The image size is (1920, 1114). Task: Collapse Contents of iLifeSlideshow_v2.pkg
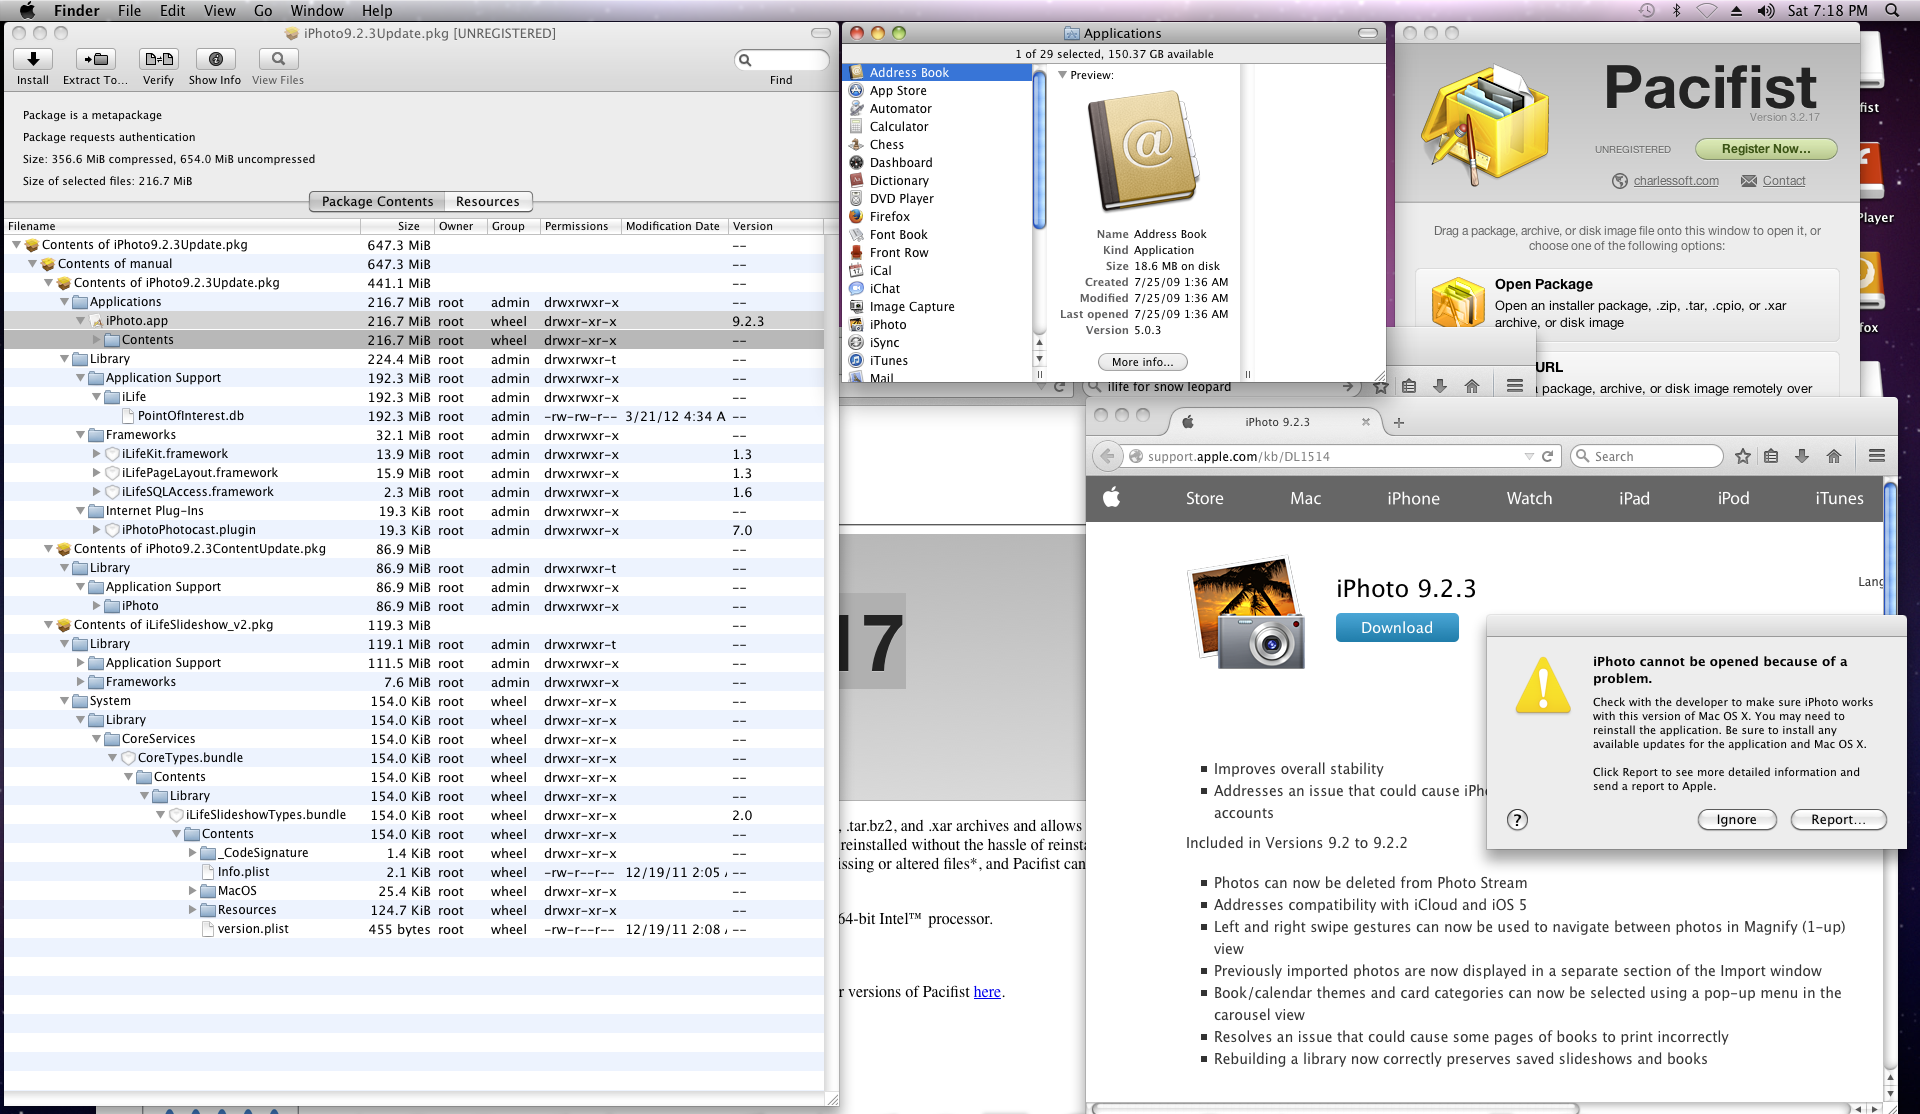click(48, 625)
